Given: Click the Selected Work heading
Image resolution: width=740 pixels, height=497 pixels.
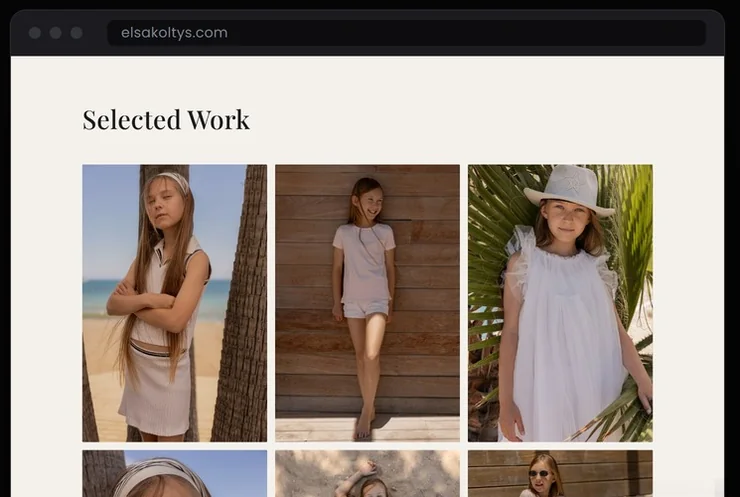Looking at the screenshot, I should 166,120.
